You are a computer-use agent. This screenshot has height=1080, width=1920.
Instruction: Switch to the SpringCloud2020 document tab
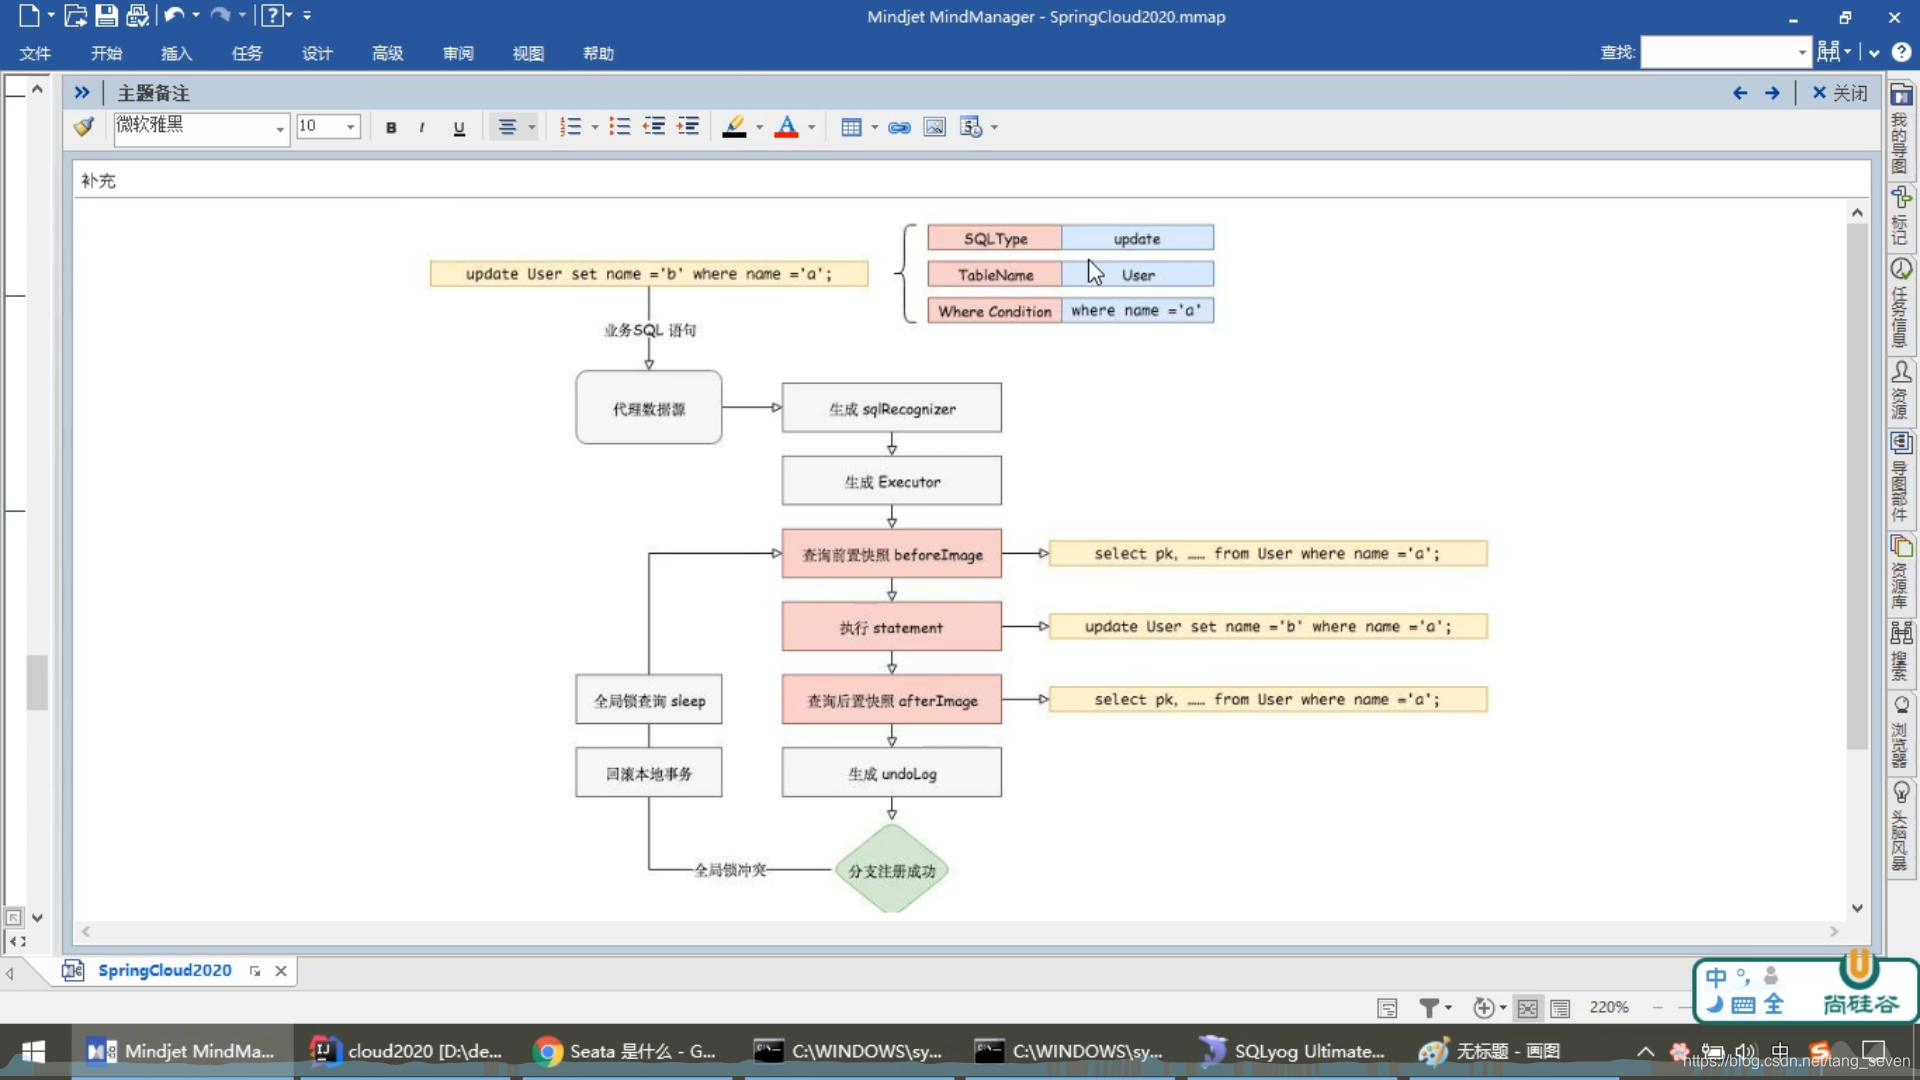click(x=164, y=970)
